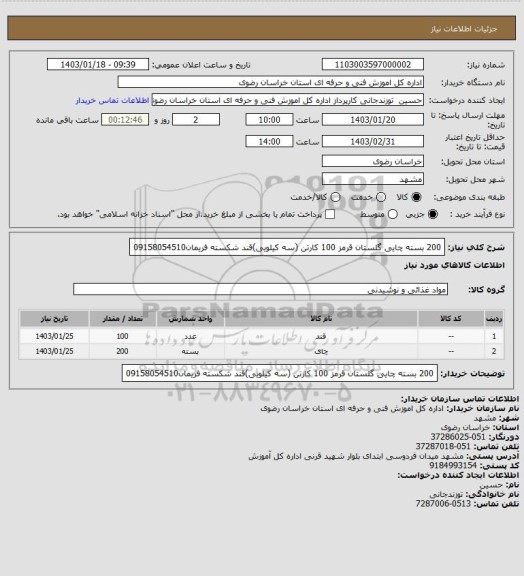Click the validity time field 14:00
524x576 pixels.
[x=269, y=141]
